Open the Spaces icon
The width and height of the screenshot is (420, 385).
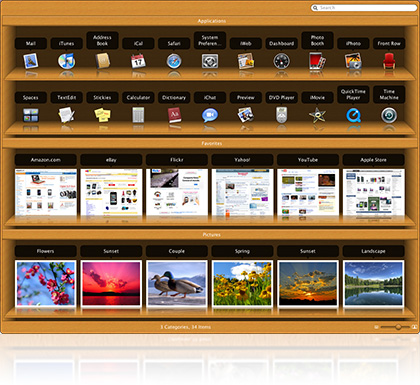pos(31,115)
